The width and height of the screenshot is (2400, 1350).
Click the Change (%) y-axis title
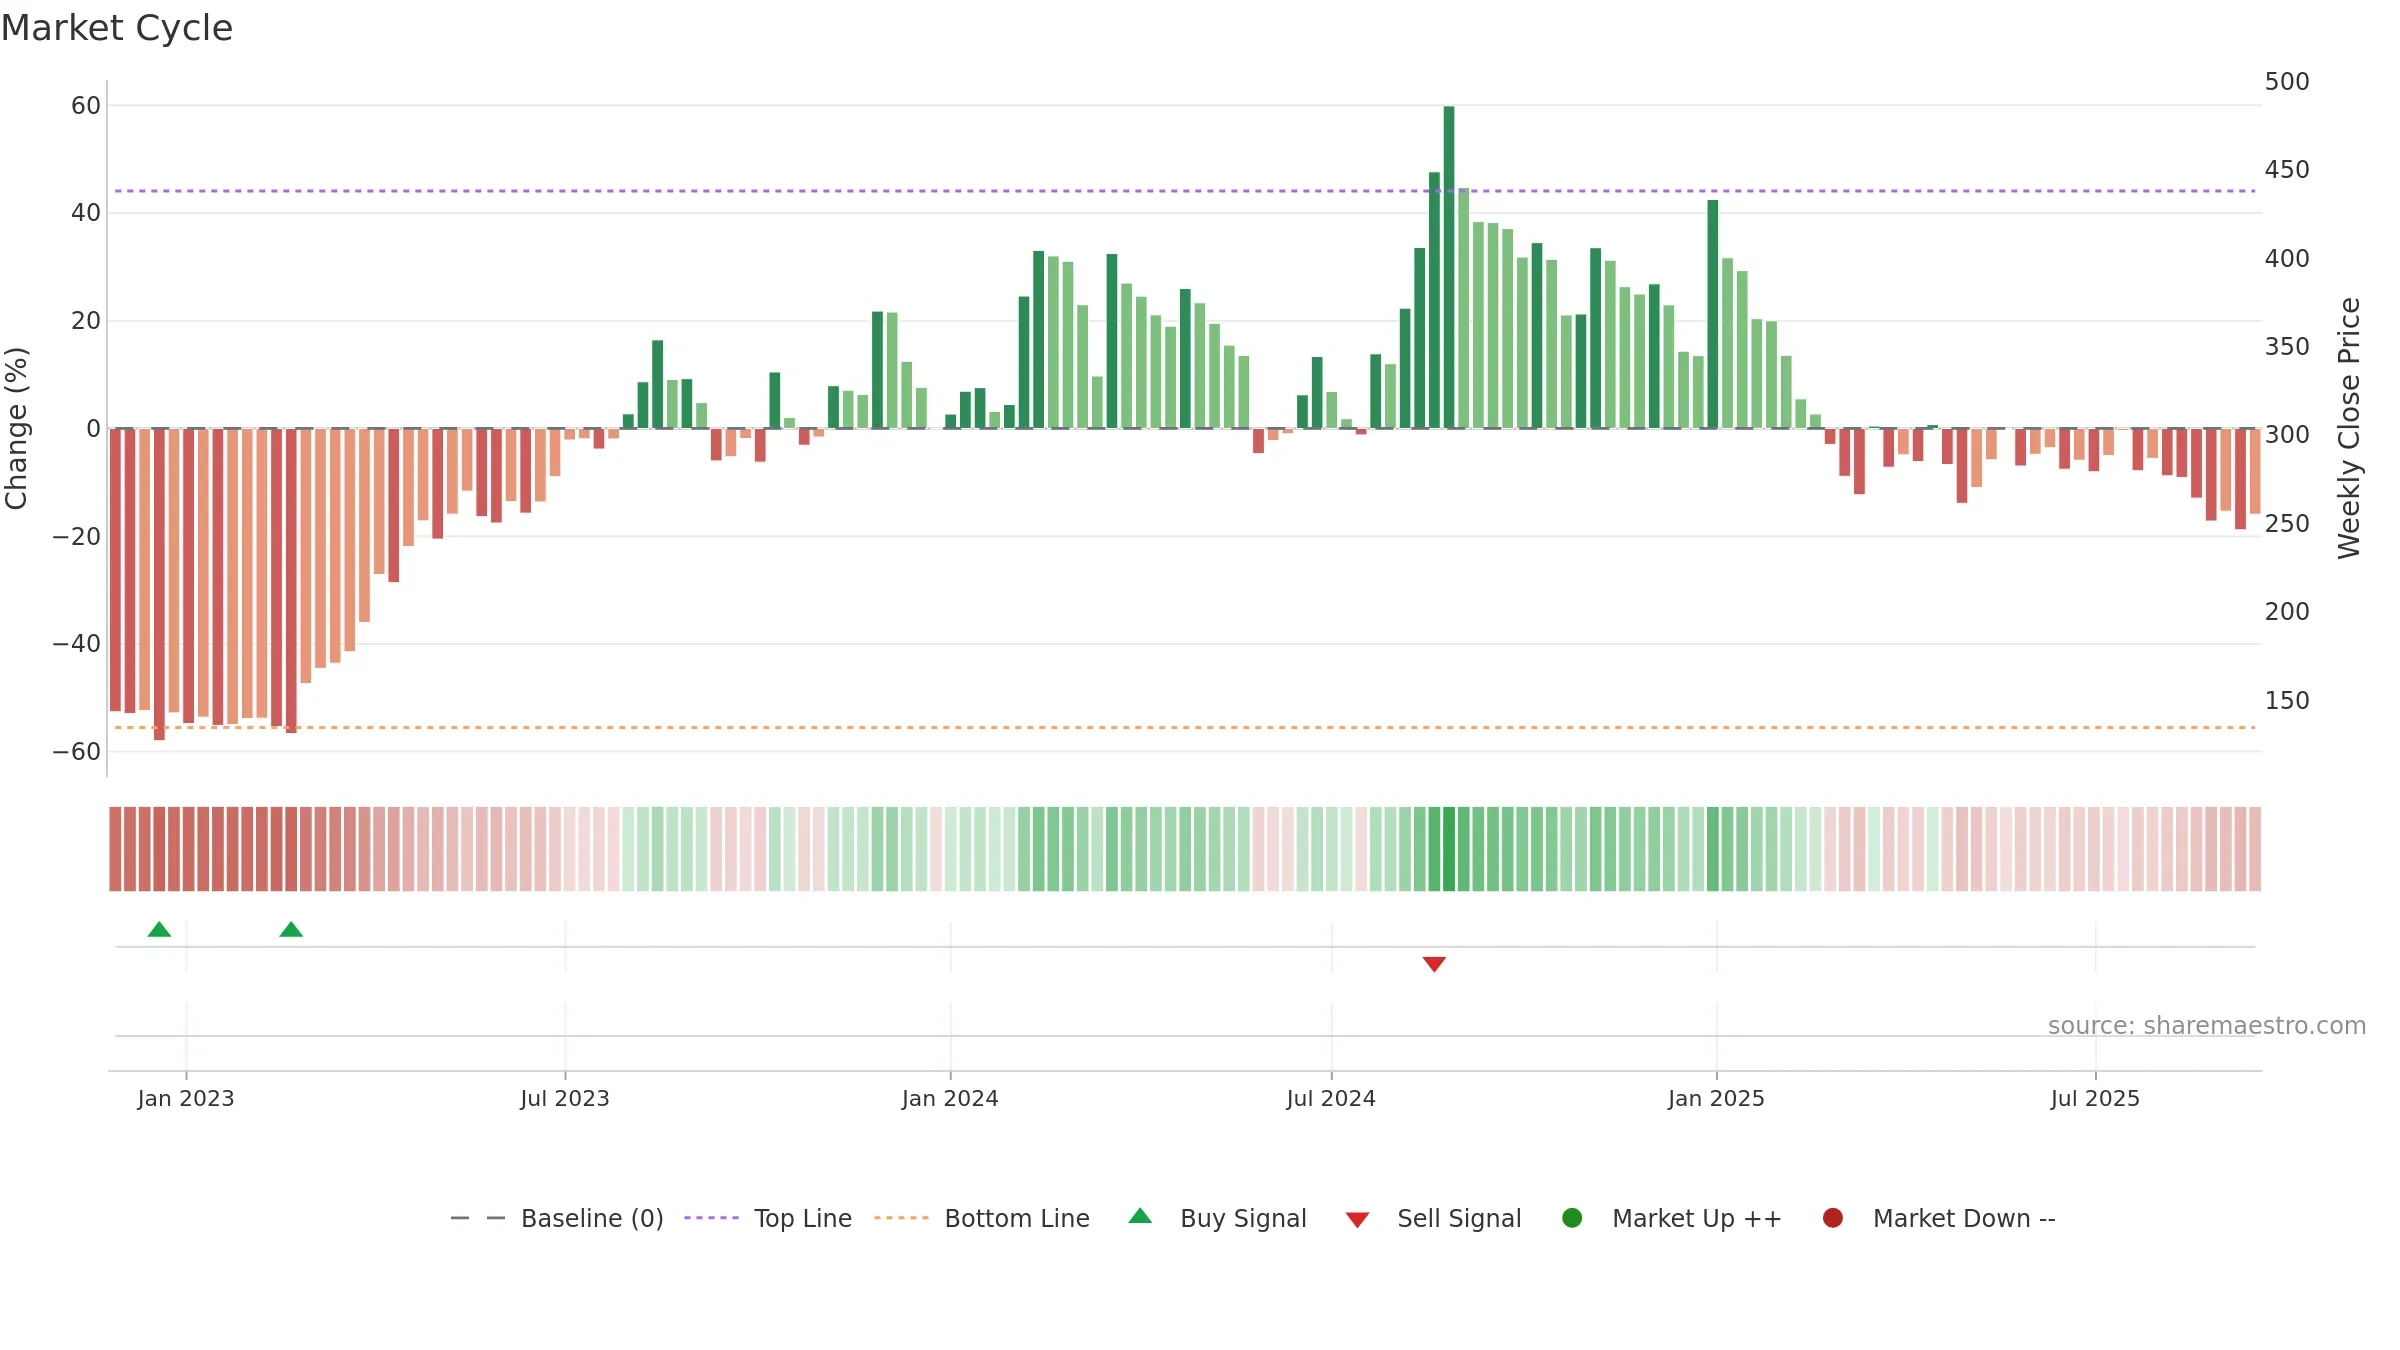click(16, 428)
